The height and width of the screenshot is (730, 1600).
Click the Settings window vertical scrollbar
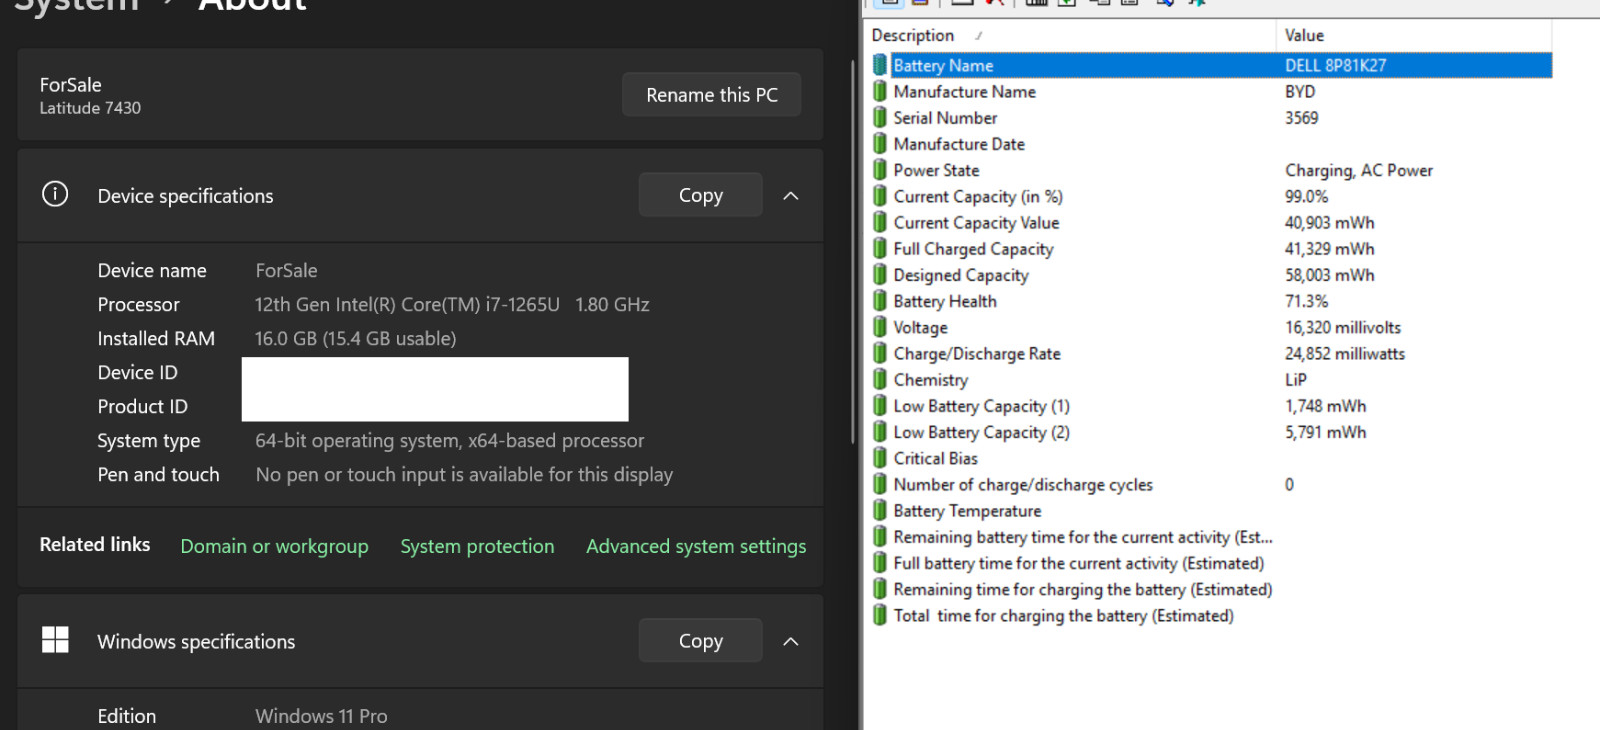852,250
